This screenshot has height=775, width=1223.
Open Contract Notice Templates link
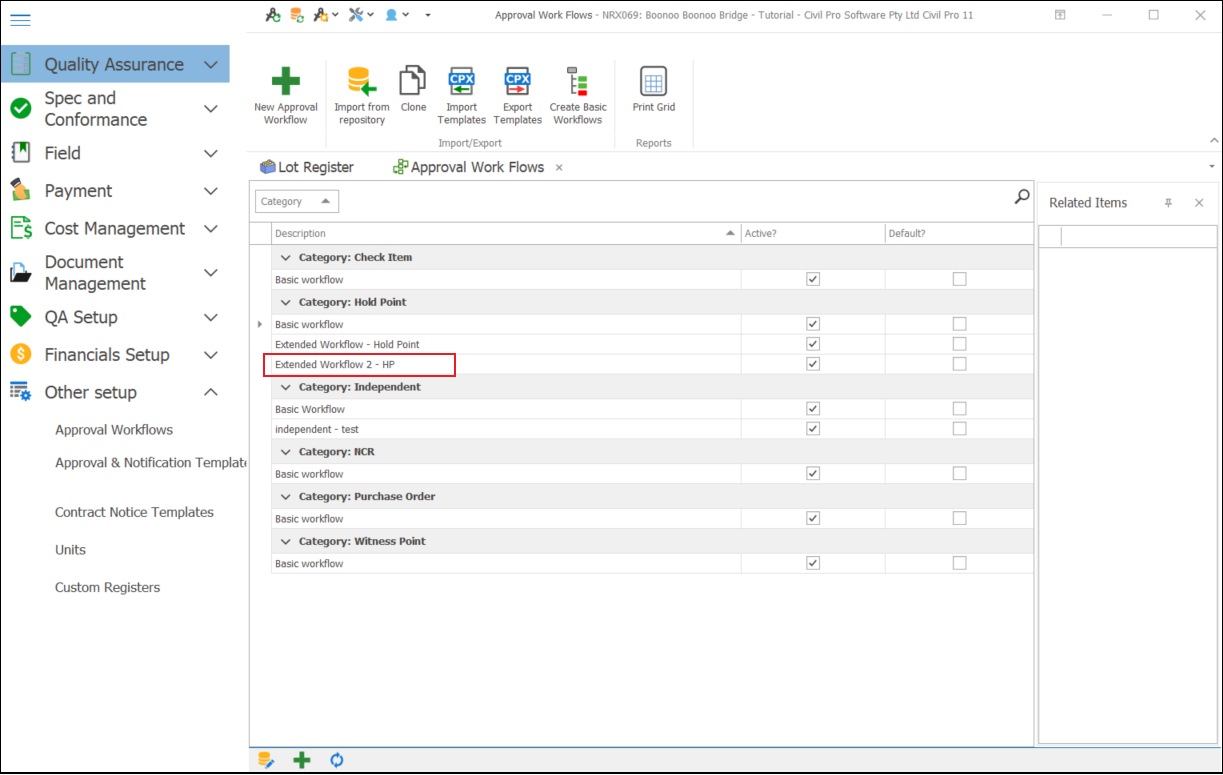[134, 512]
